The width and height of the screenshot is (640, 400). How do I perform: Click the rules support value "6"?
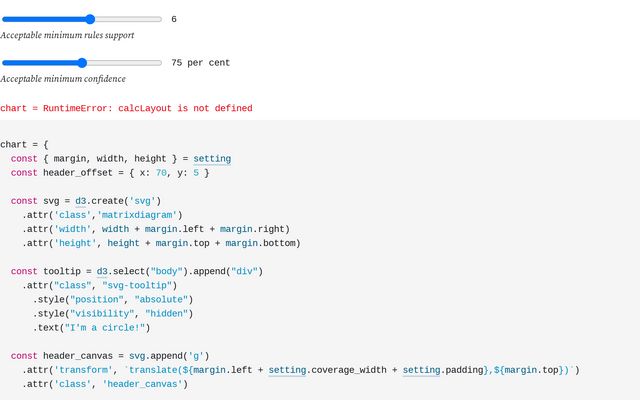pyautogui.click(x=174, y=19)
